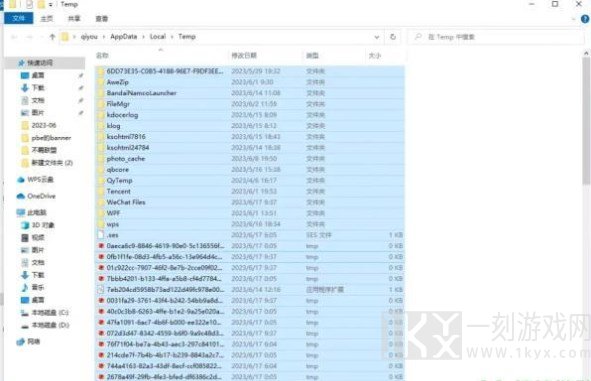Switch to the 共享 ribbon tab

[74, 18]
